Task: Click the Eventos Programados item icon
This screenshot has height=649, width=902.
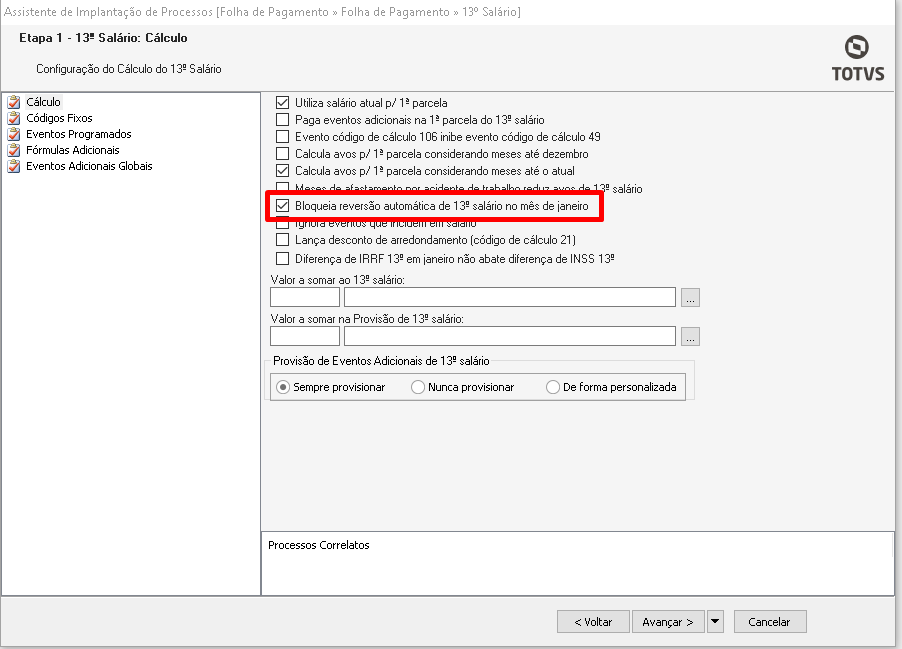Action: tap(14, 135)
